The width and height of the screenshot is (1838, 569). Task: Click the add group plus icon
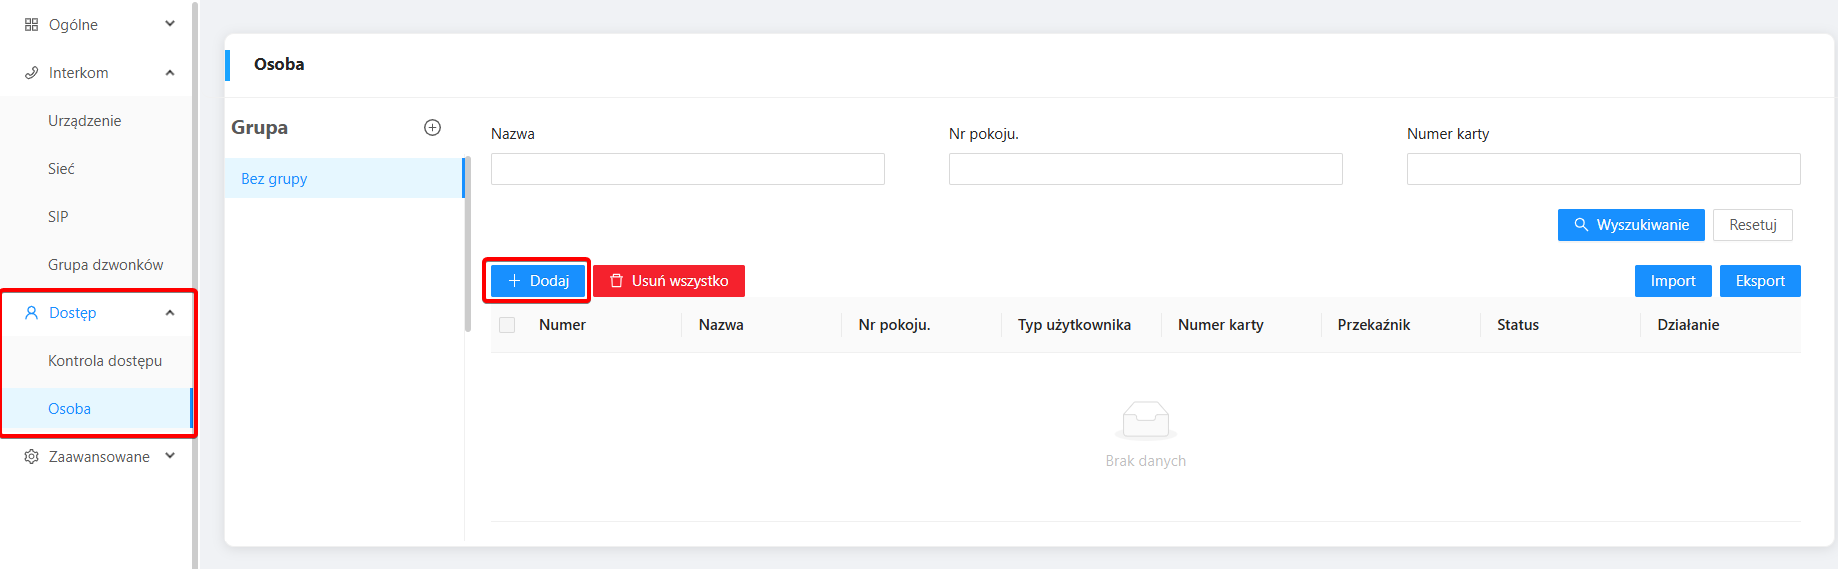(x=432, y=127)
